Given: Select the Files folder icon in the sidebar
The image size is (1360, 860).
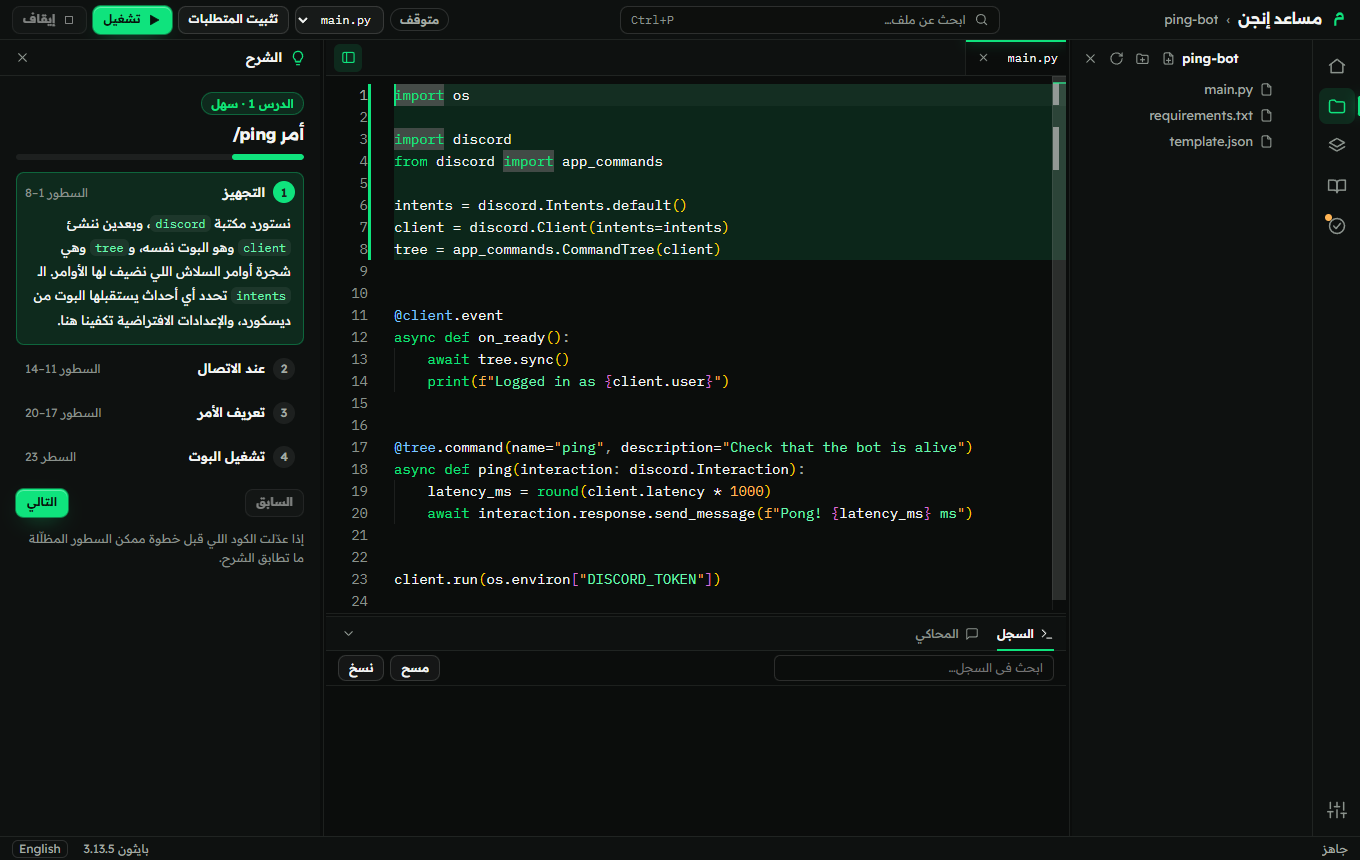Looking at the screenshot, I should pyautogui.click(x=1336, y=106).
